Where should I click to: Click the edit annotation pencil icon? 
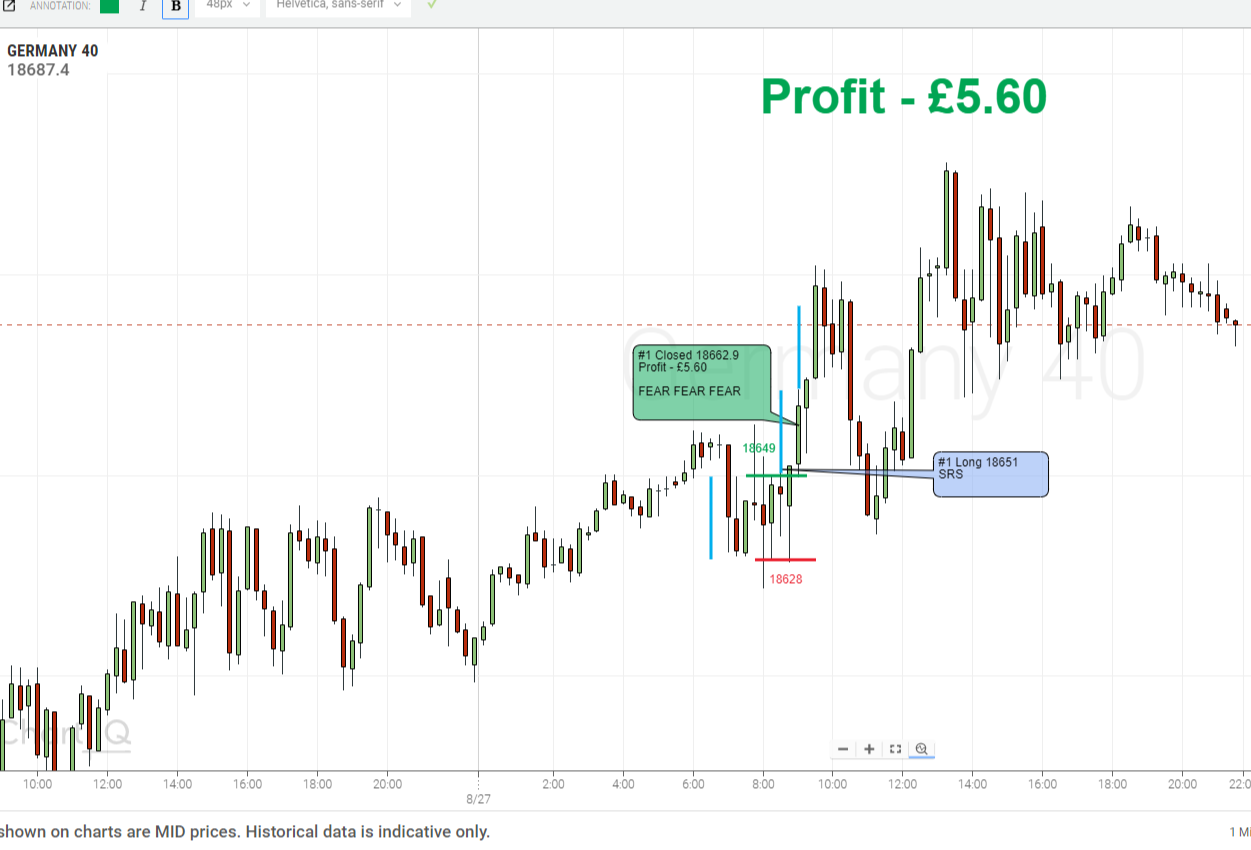(8, 6)
